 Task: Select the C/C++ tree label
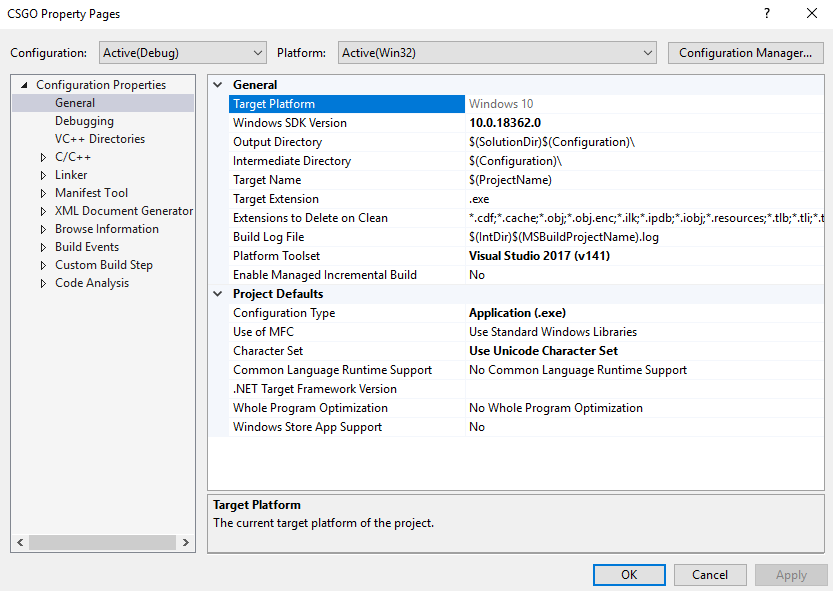[x=73, y=157]
